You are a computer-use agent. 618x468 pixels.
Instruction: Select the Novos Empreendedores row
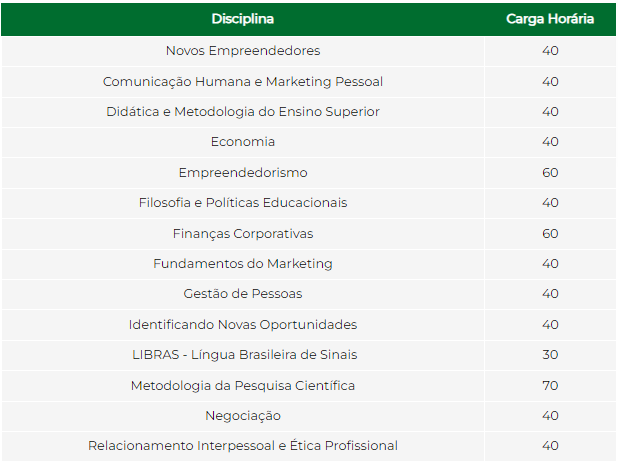tap(243, 51)
